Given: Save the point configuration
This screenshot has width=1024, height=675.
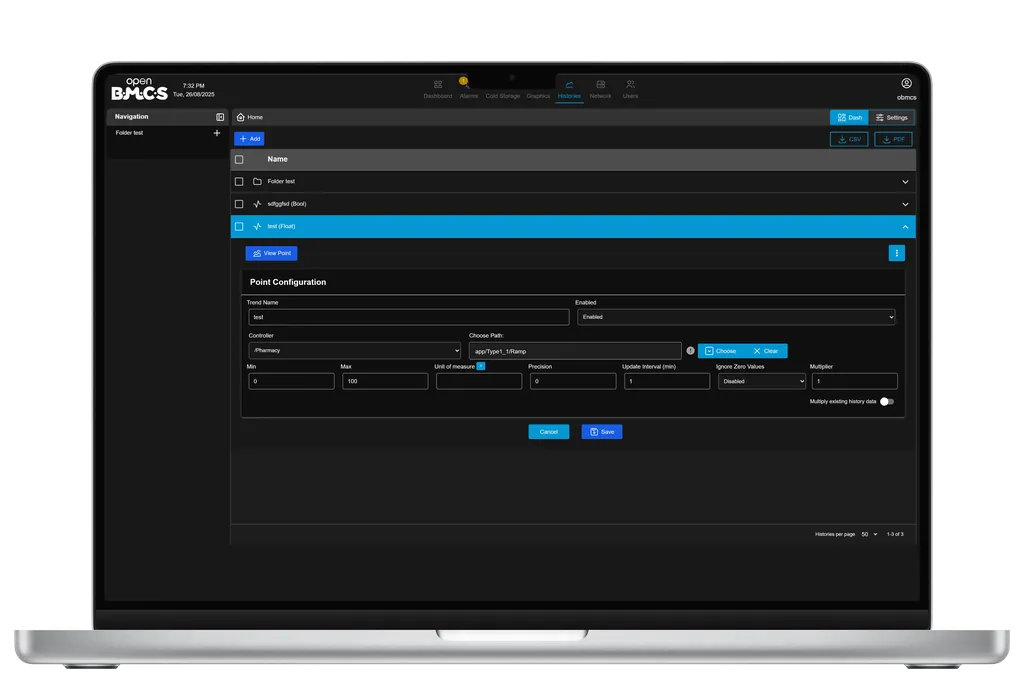Looking at the screenshot, I should pos(602,432).
